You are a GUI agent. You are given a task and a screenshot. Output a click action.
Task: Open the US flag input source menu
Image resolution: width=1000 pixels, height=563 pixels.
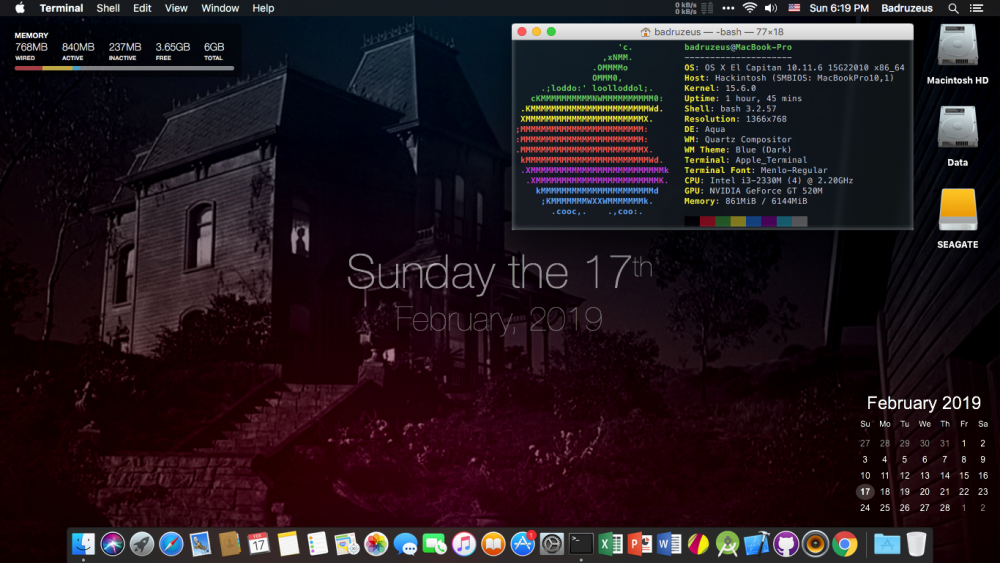[794, 8]
